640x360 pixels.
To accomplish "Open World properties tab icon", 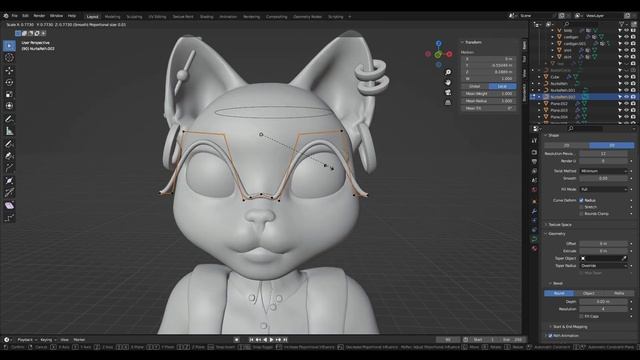I will click(x=534, y=190).
